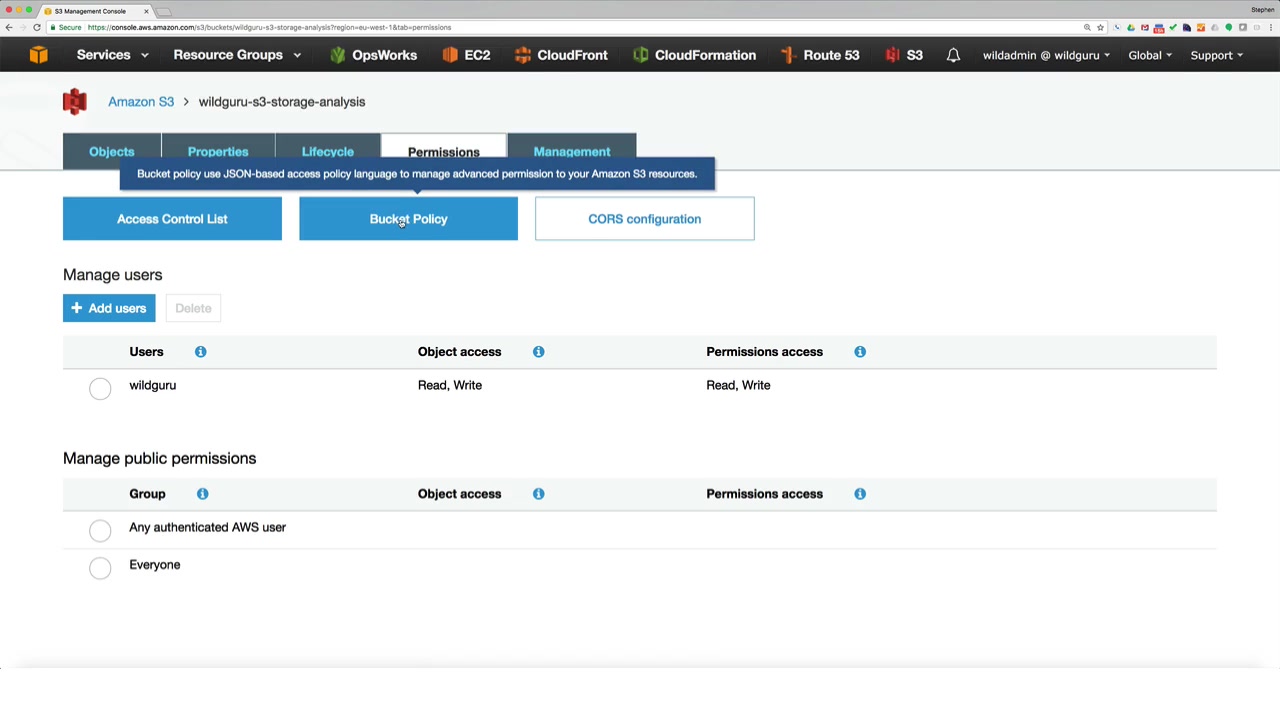The height and width of the screenshot is (720, 1280).
Task: Show info for Object access under public permissions
Action: tap(539, 494)
